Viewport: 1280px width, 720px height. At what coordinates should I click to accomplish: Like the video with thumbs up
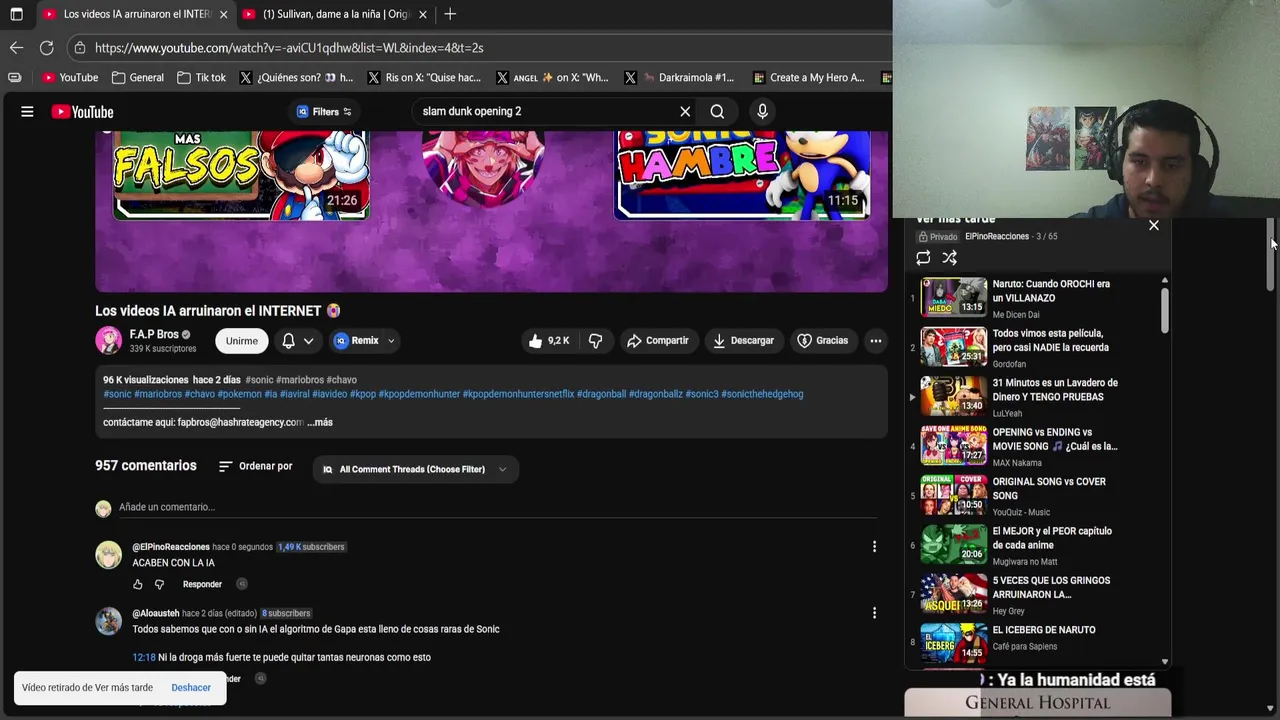[x=548, y=341]
